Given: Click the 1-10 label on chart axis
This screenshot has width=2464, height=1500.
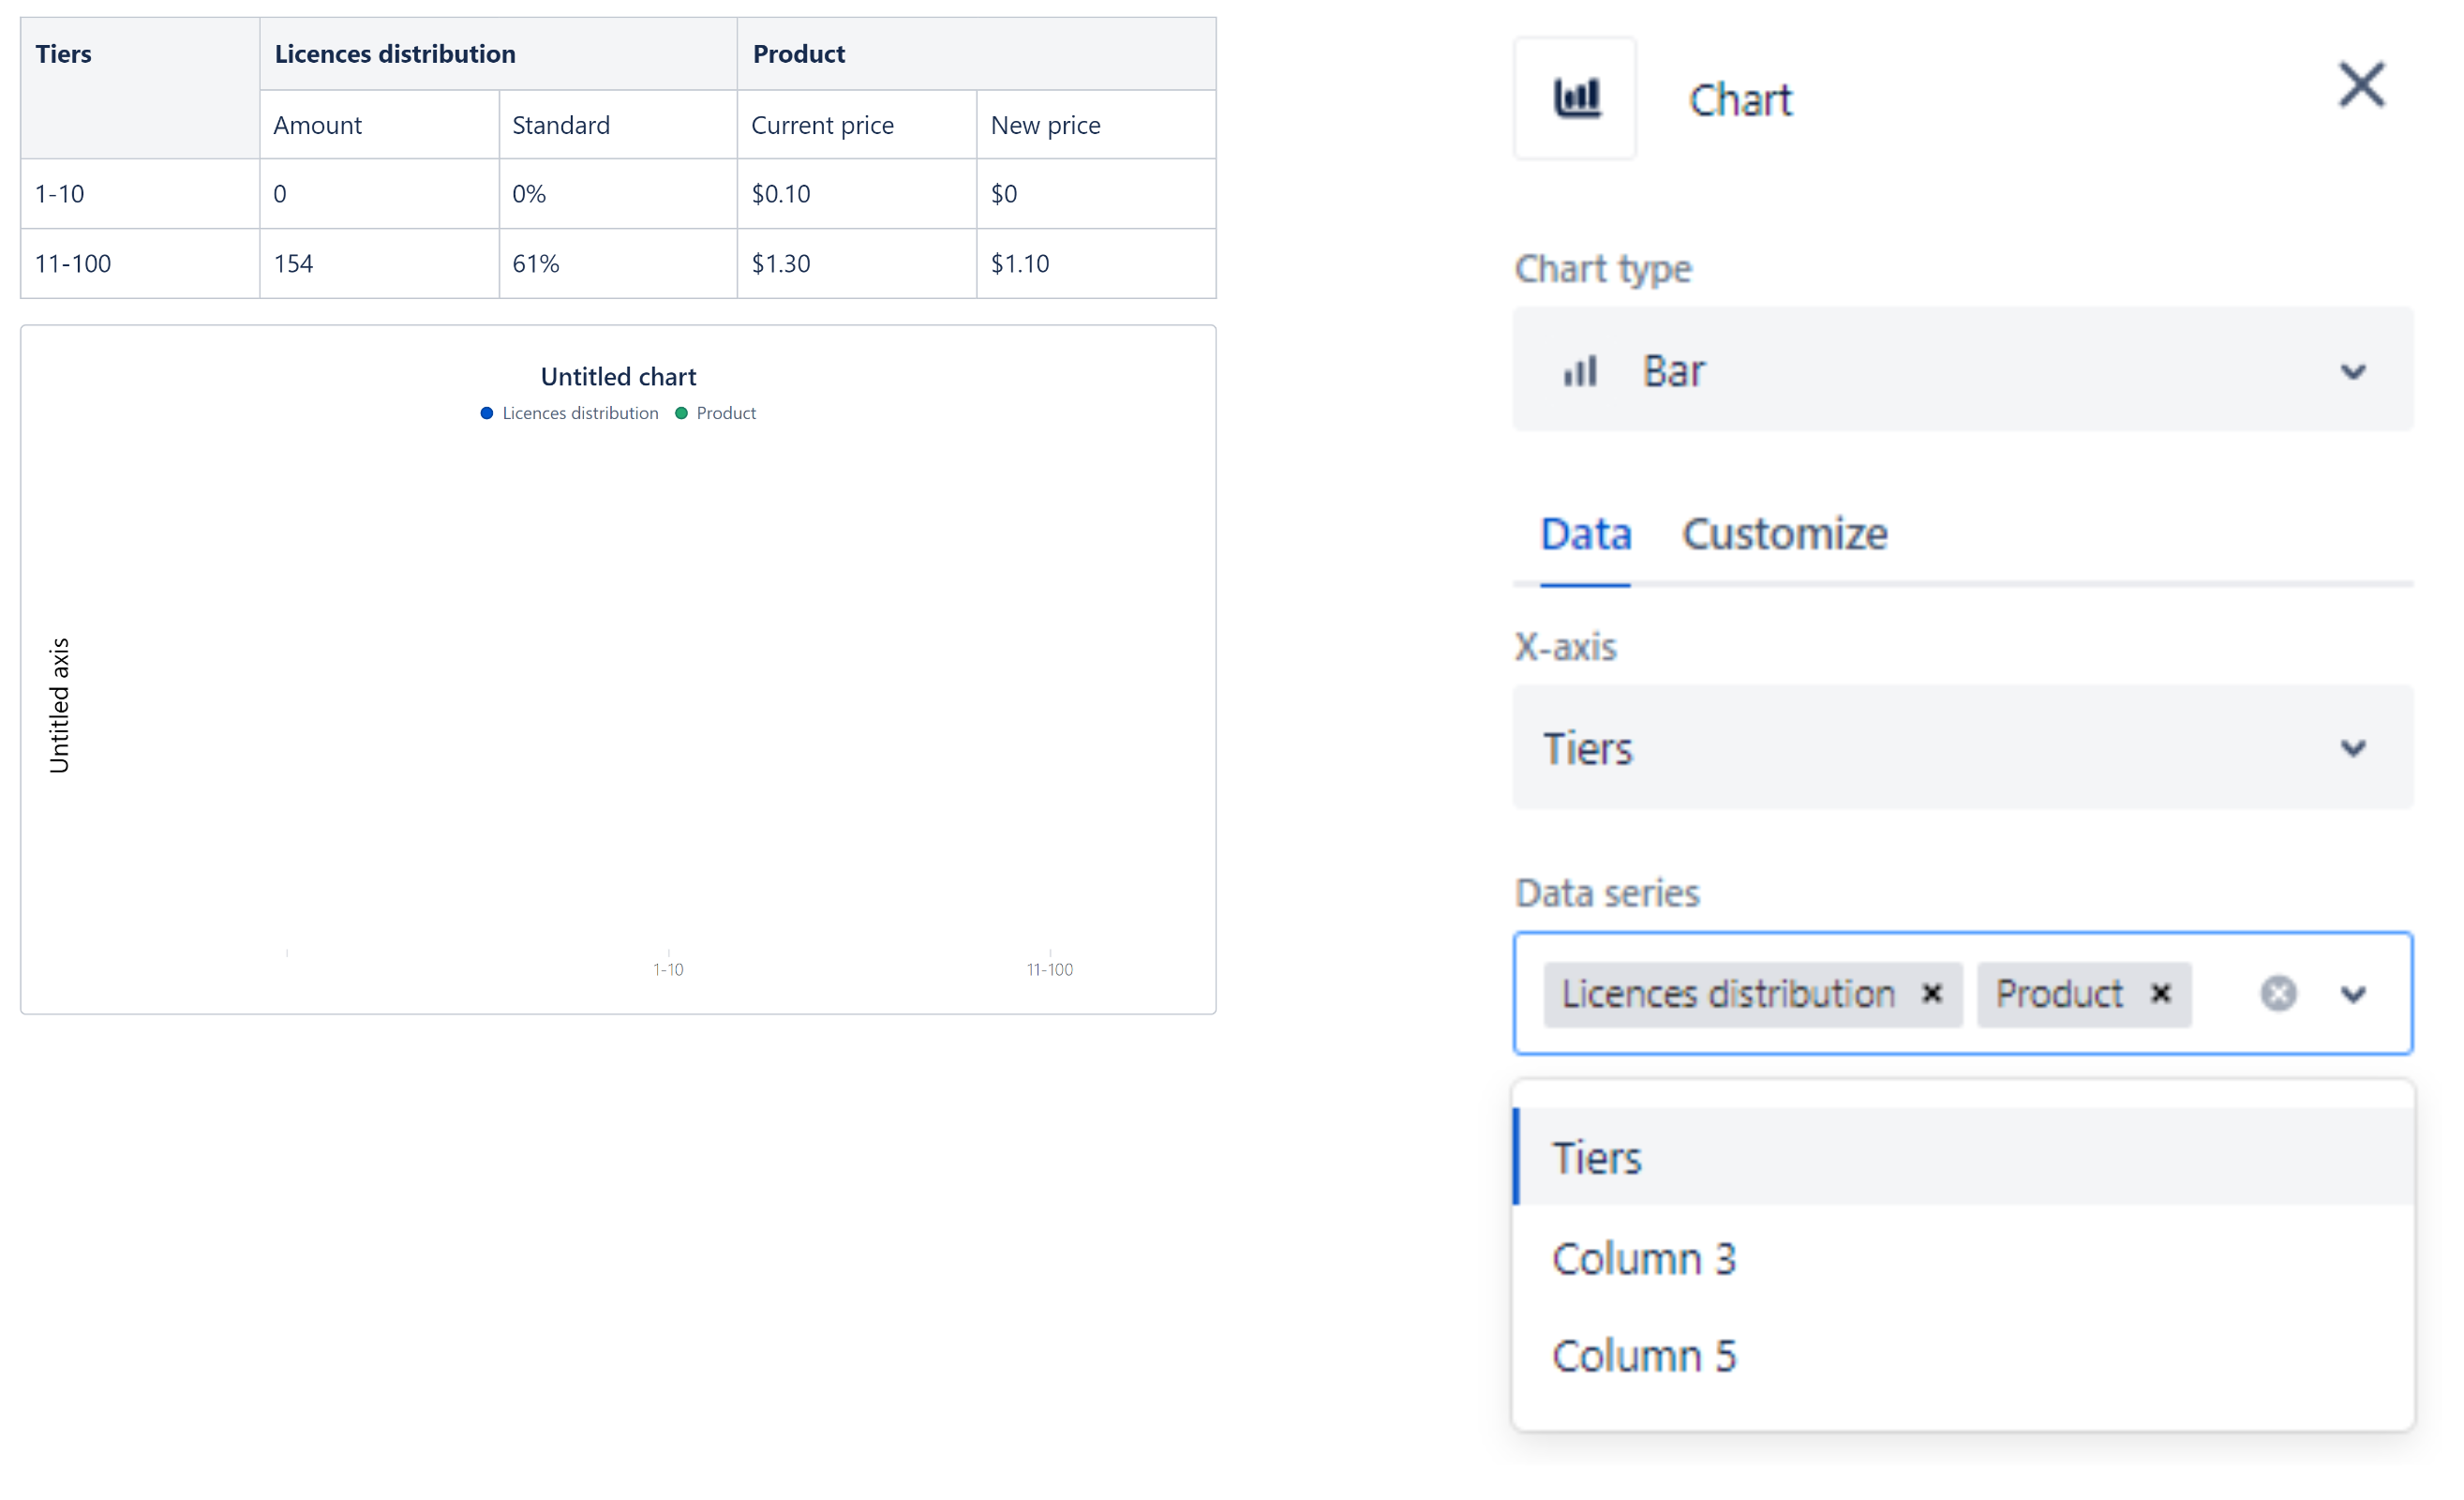Looking at the screenshot, I should coord(668,969).
